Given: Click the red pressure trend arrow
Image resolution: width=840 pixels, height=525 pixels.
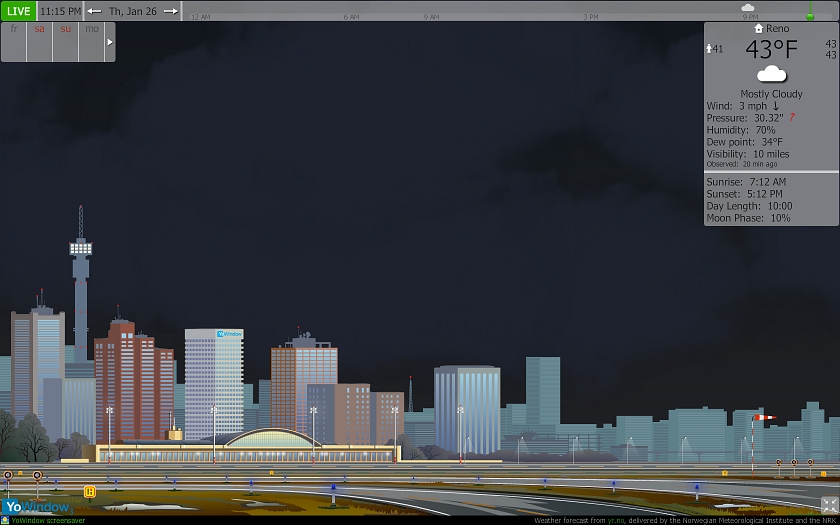Looking at the screenshot, I should 792,117.
